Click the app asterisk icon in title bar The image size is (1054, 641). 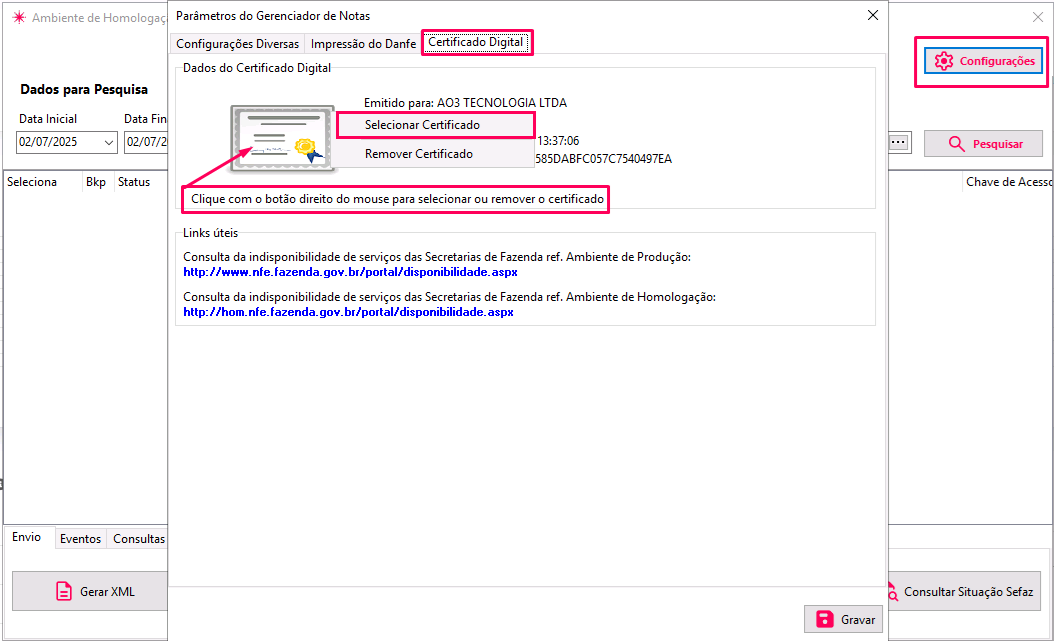(x=17, y=18)
